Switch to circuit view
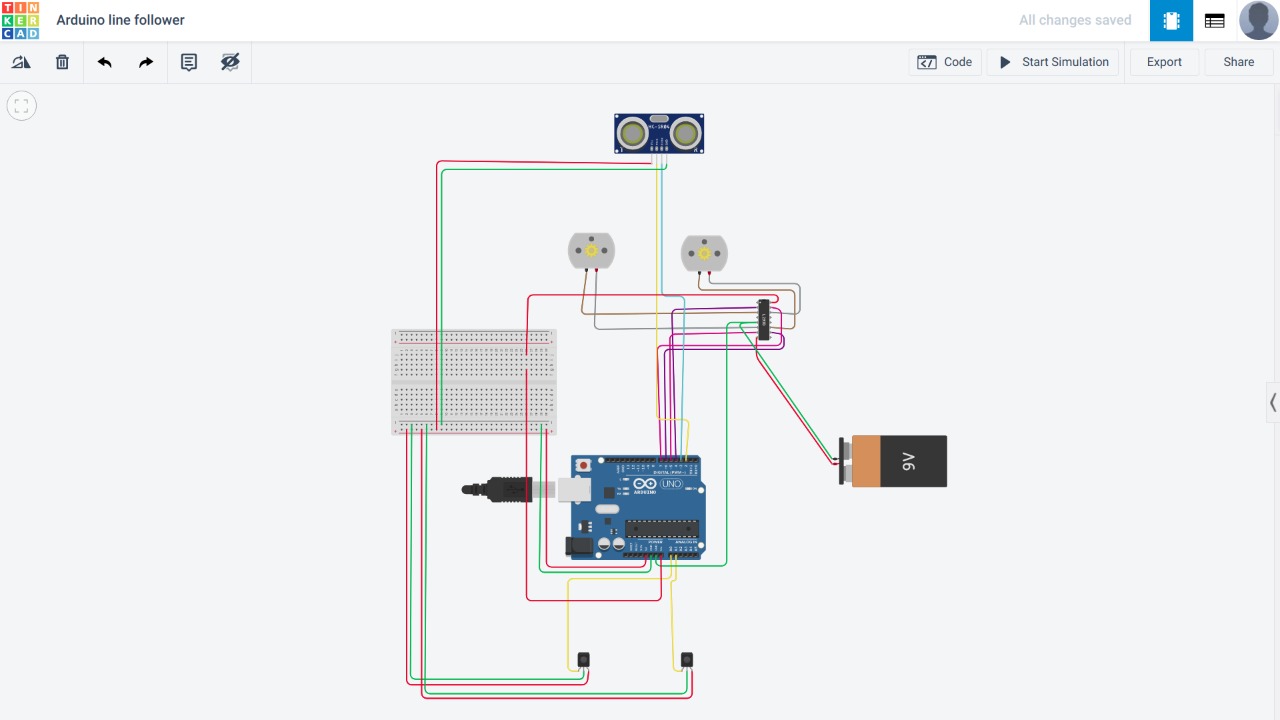This screenshot has width=1280, height=720. click(1171, 20)
